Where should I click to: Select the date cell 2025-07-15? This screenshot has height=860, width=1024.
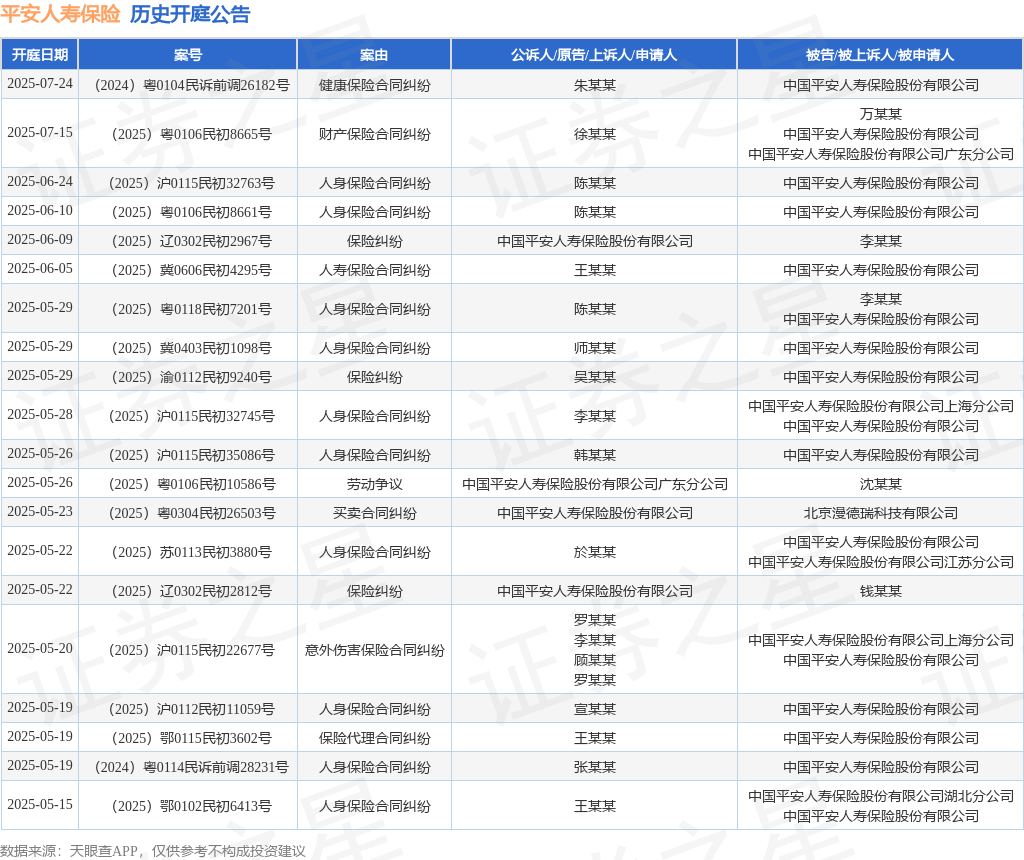pyautogui.click(x=40, y=133)
